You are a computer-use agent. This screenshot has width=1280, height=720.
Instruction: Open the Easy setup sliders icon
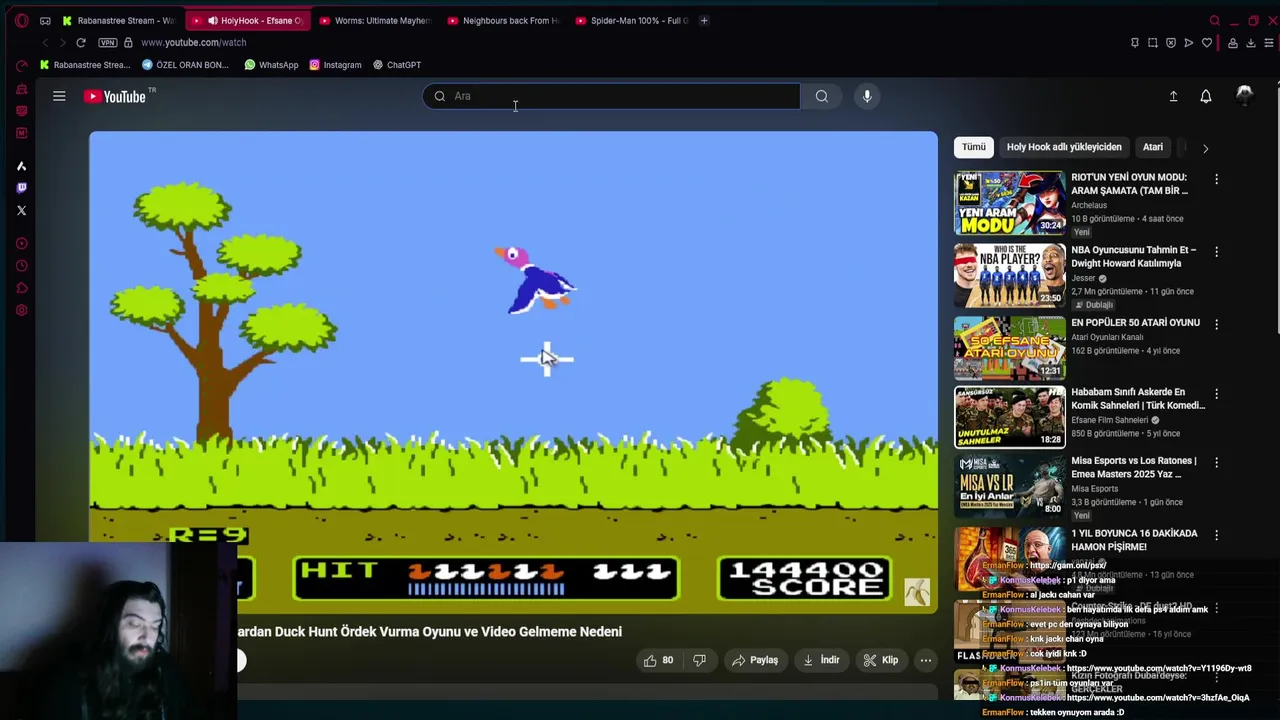(1269, 42)
